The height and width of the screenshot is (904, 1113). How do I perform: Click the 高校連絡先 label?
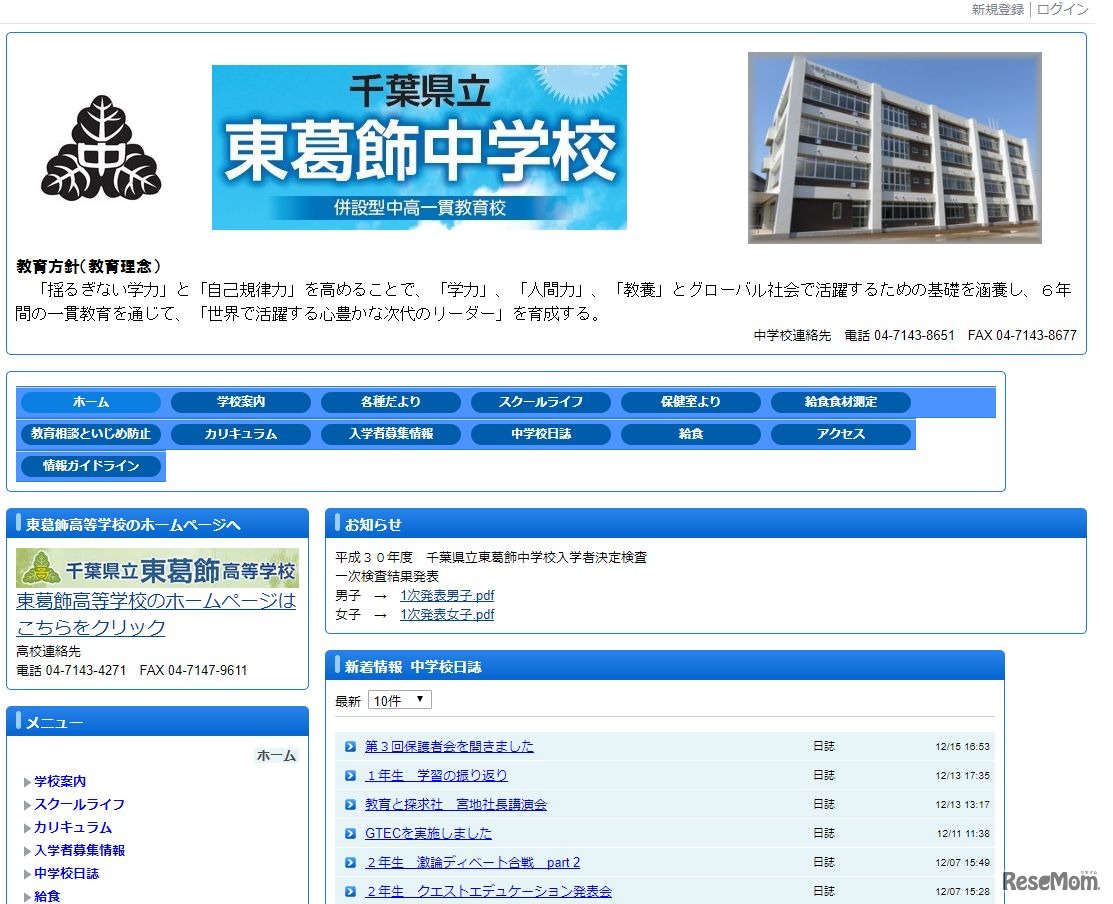point(48,651)
